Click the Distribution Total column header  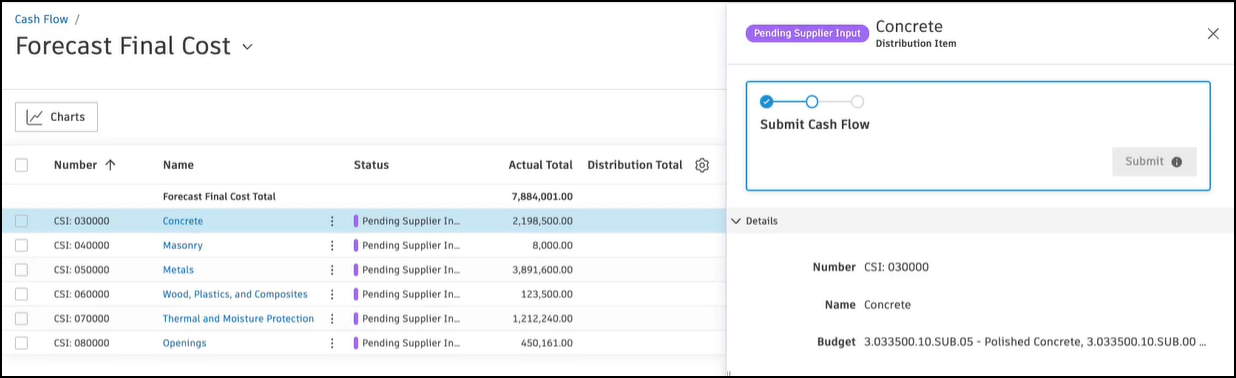pyautogui.click(x=635, y=165)
